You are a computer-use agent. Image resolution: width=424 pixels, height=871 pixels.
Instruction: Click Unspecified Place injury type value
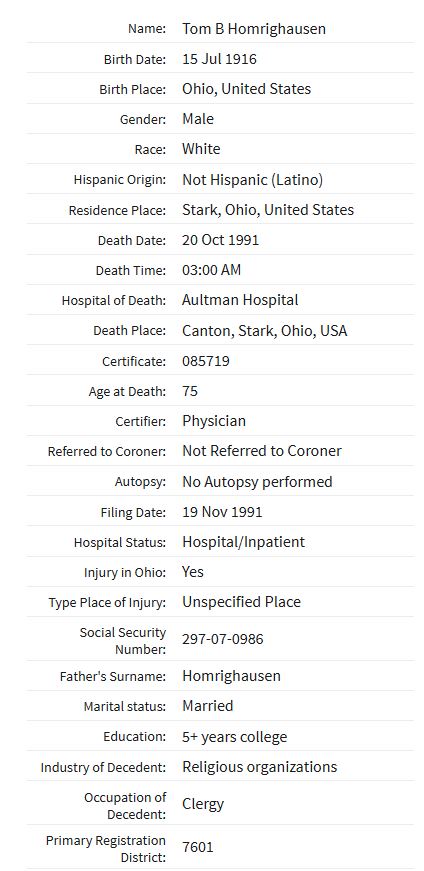(x=241, y=602)
